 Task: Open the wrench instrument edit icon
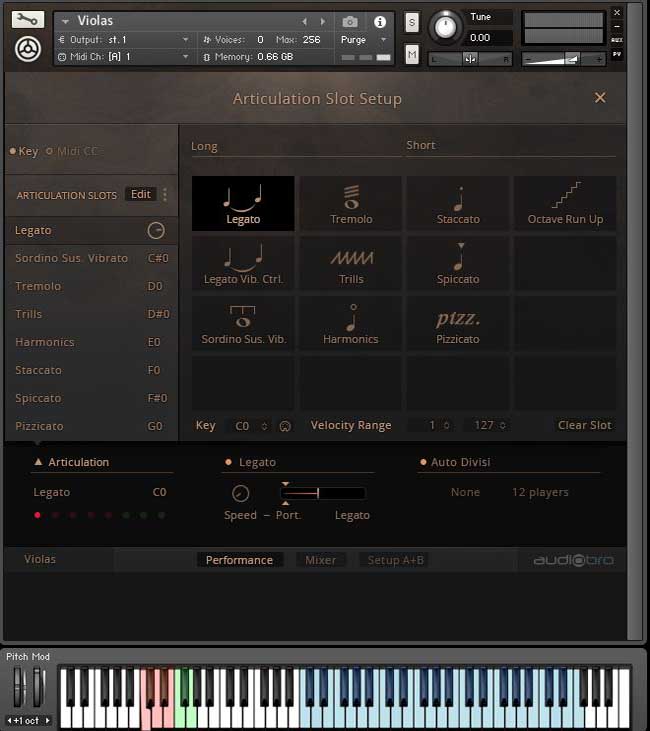[28, 20]
